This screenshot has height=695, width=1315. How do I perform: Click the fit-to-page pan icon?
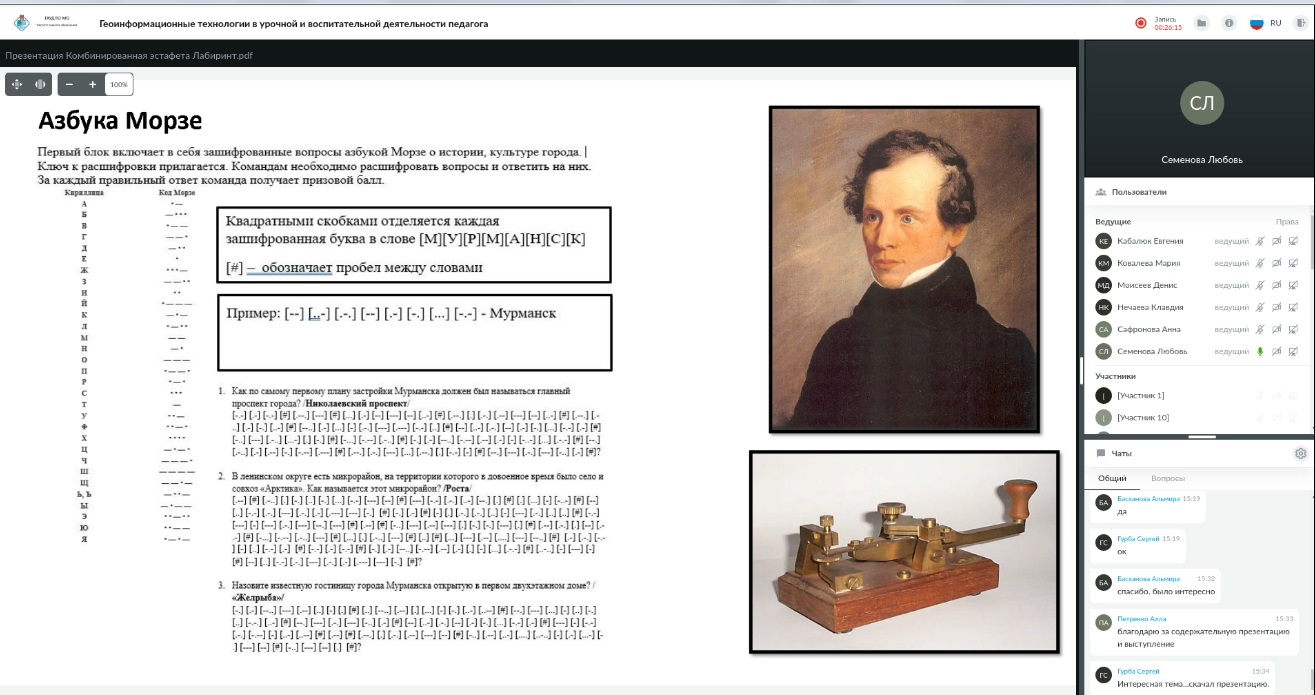[x=17, y=85]
